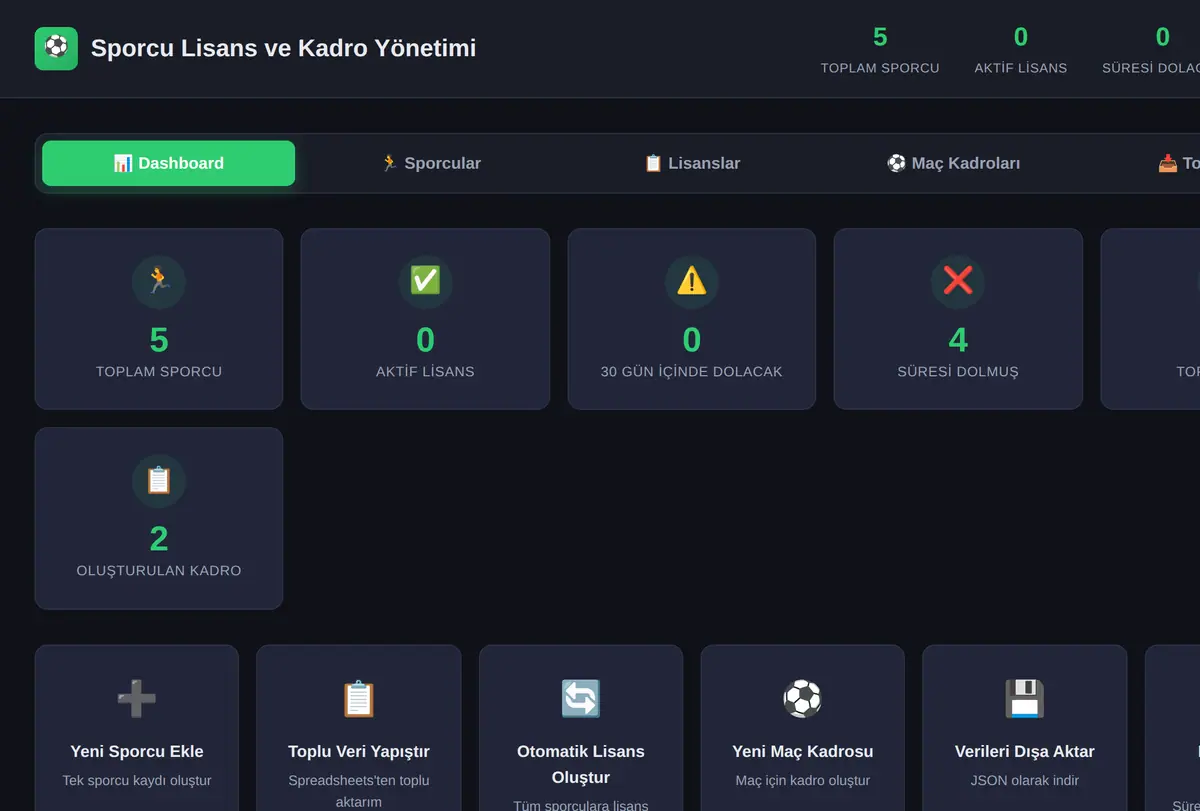Click the Verileri Dışa Aktar action title
The image size is (1200, 811).
(1025, 752)
